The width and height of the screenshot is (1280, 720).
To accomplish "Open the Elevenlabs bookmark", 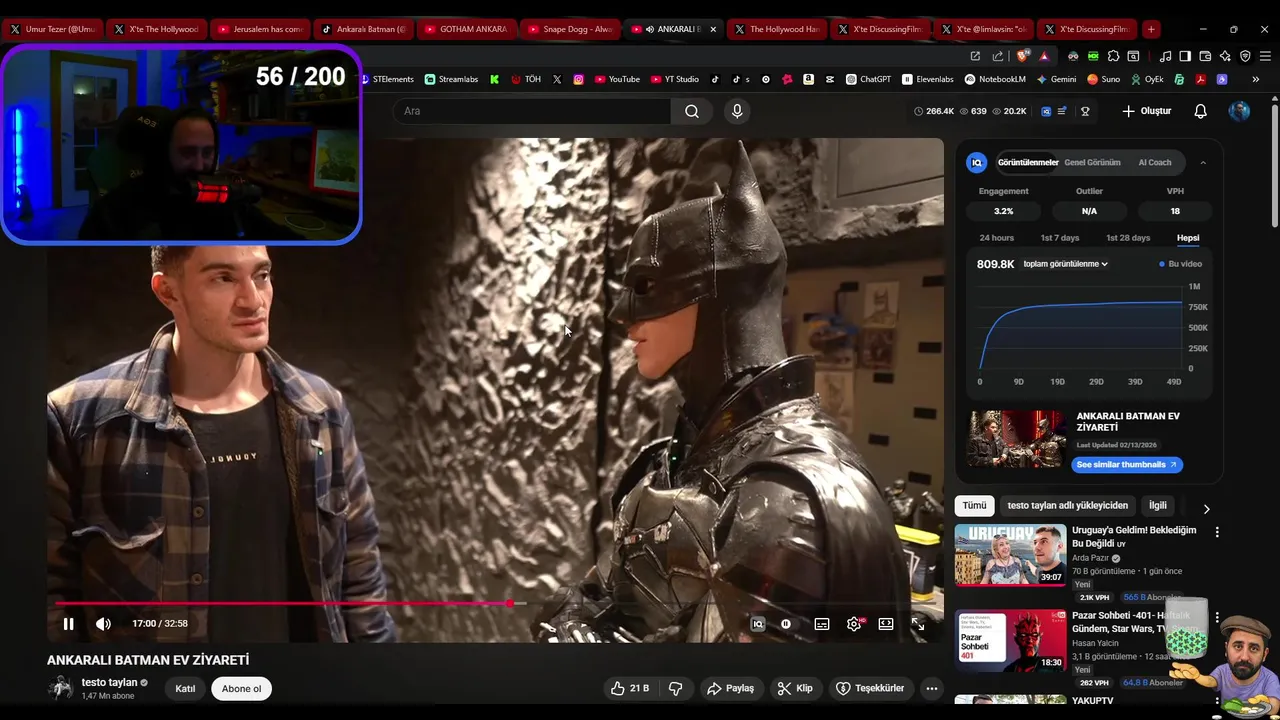I will (927, 79).
